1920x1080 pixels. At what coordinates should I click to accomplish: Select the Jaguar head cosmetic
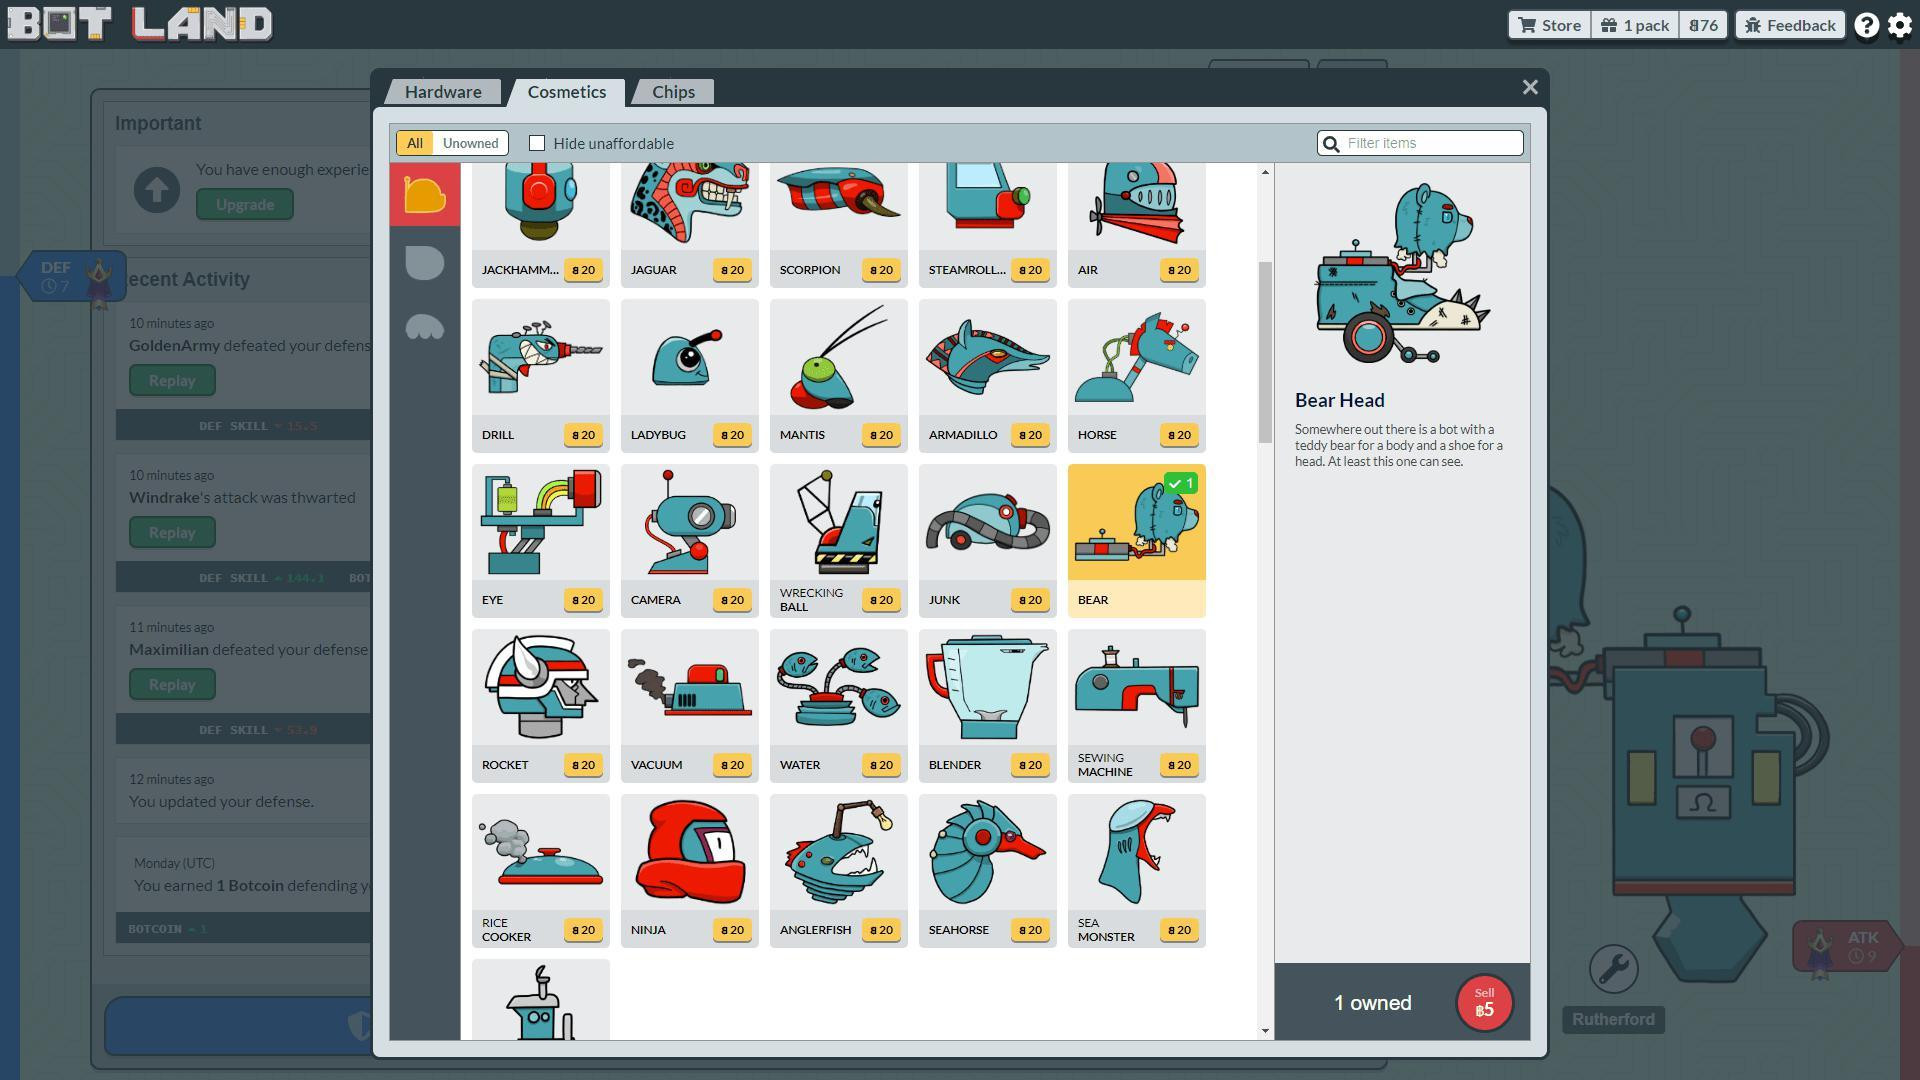[689, 226]
